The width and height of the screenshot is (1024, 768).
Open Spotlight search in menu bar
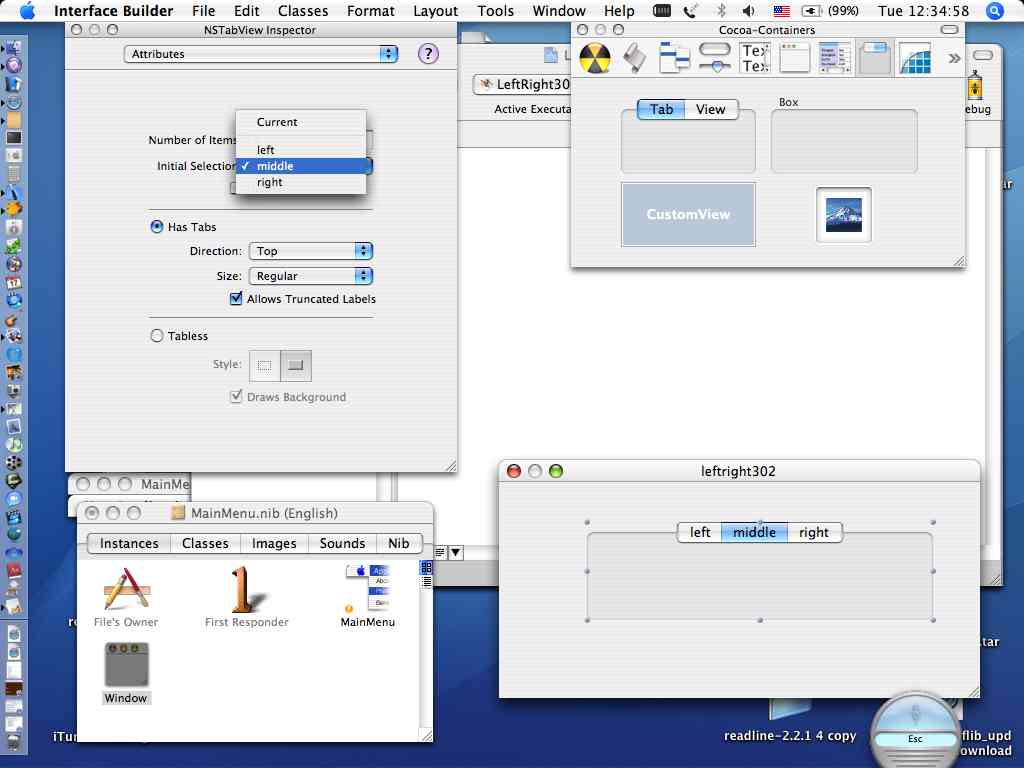tap(995, 11)
